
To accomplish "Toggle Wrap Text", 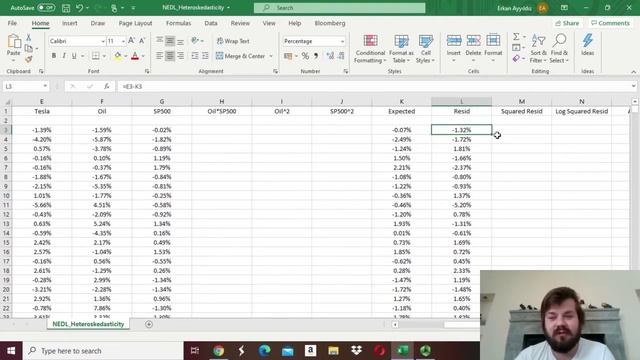I will (233, 41).
